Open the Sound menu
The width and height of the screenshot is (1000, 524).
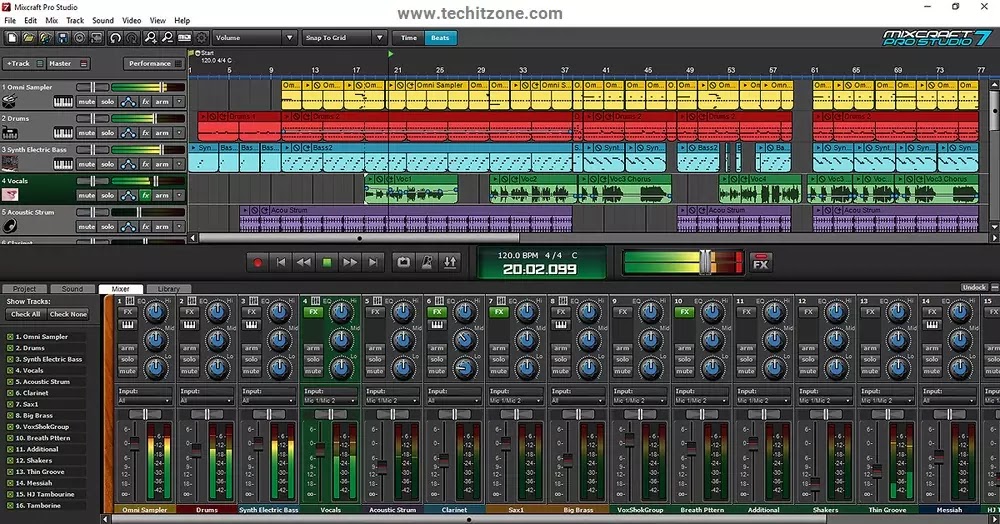tap(103, 20)
